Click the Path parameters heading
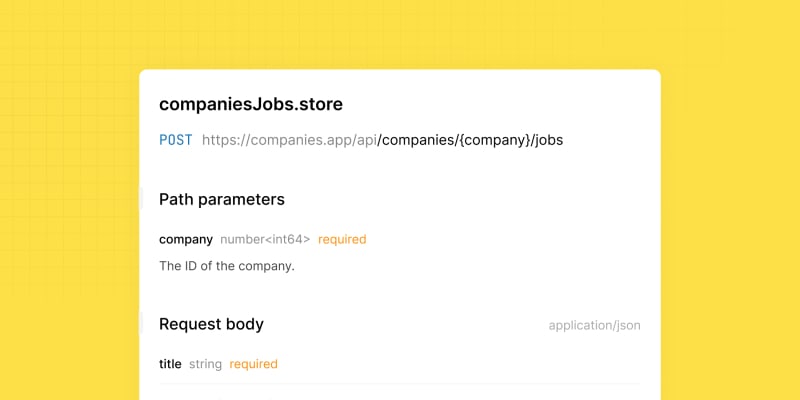800x400 pixels. pos(222,199)
